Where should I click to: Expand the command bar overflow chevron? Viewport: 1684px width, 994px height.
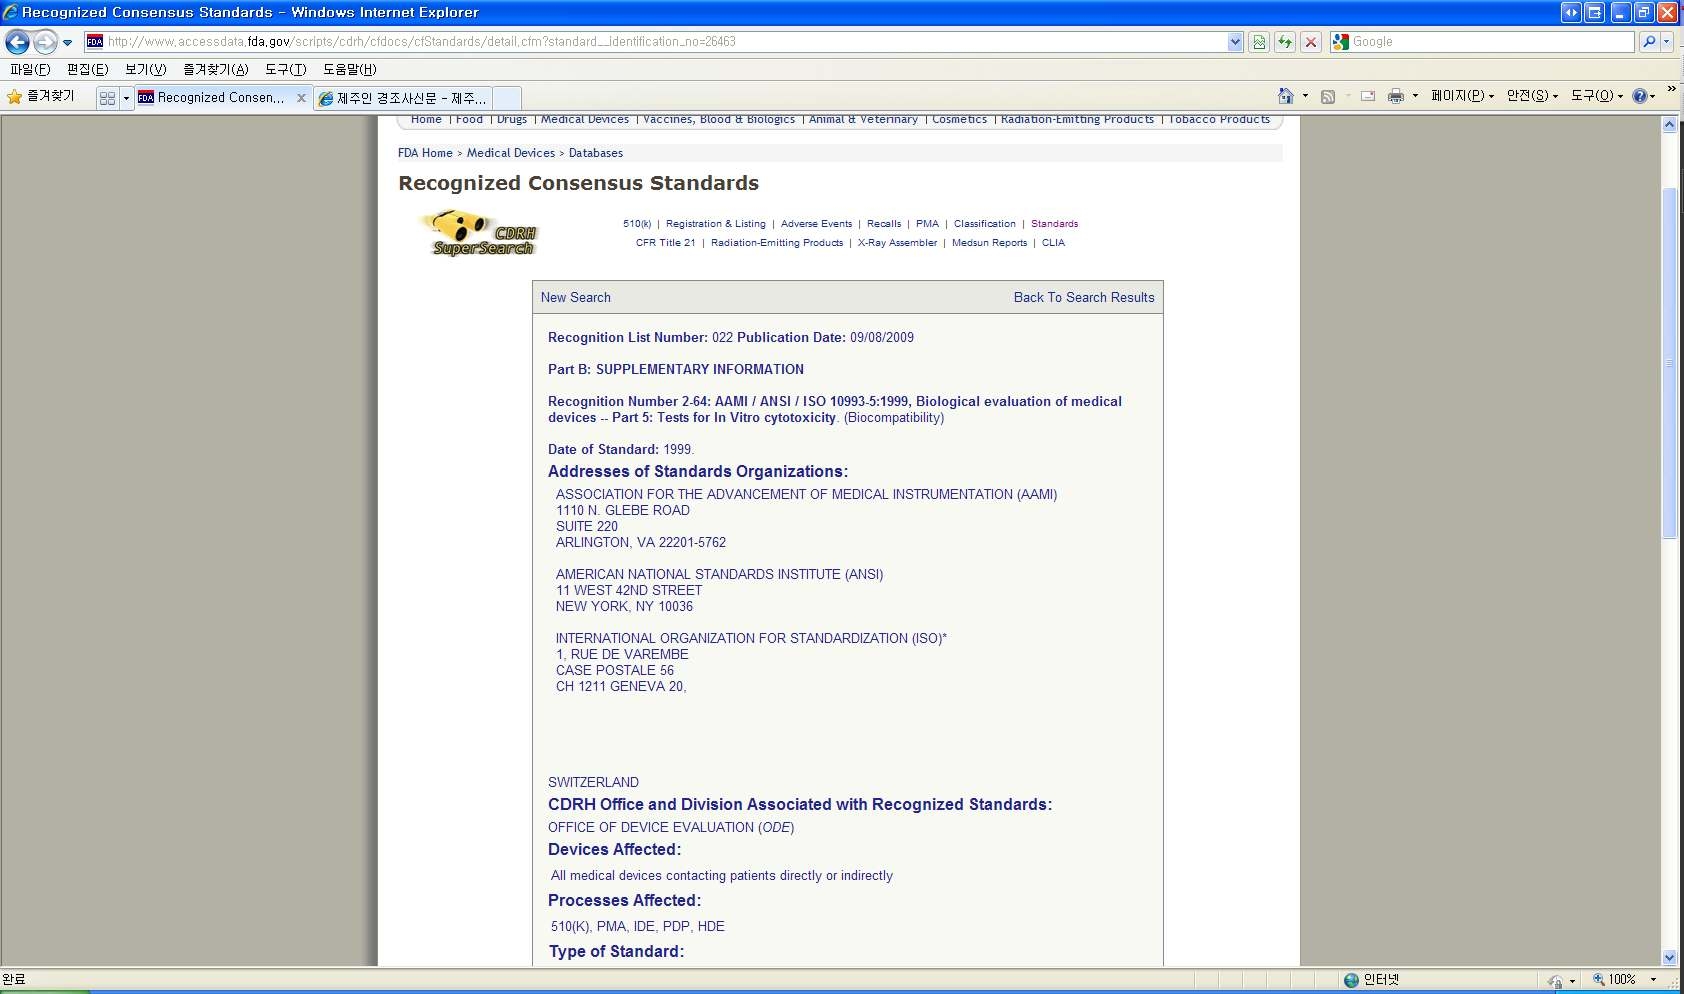tap(1672, 90)
